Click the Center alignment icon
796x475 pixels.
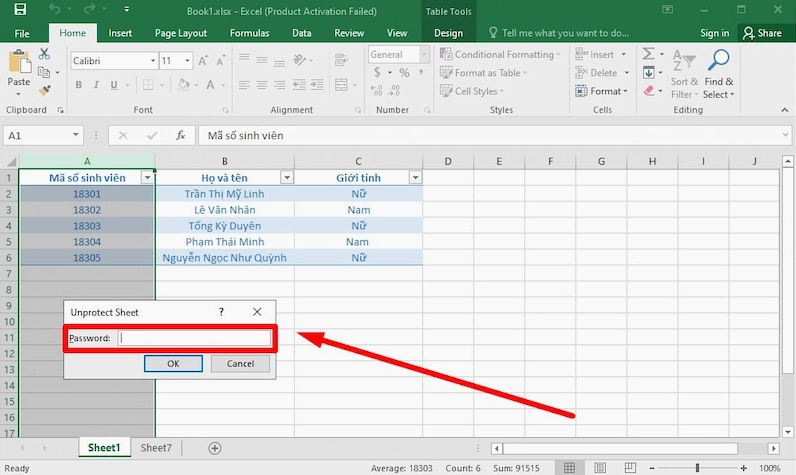[262, 85]
